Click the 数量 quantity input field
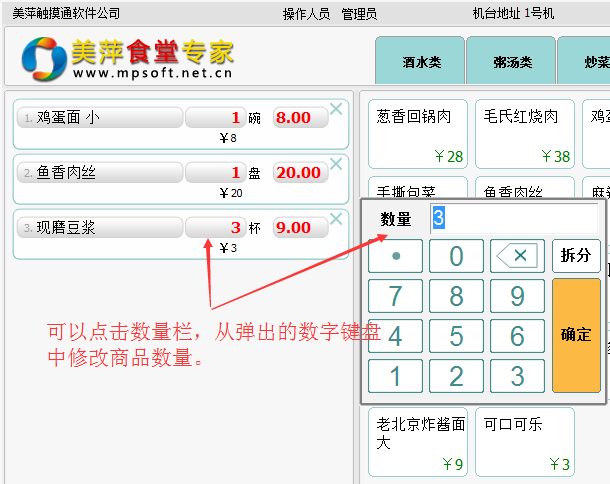 pyautogui.click(x=513, y=219)
